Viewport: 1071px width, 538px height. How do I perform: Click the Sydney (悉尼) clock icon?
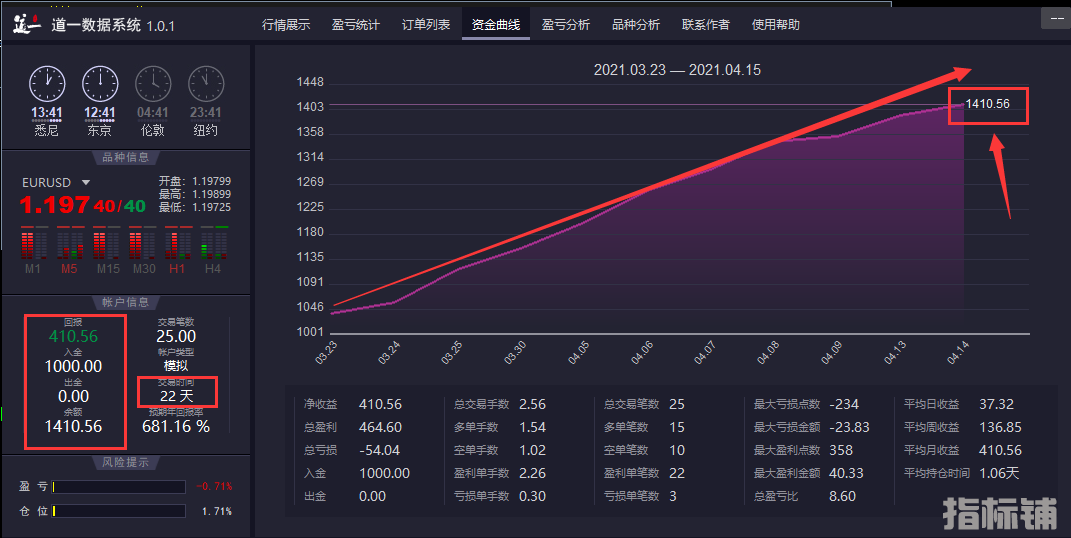[46, 85]
